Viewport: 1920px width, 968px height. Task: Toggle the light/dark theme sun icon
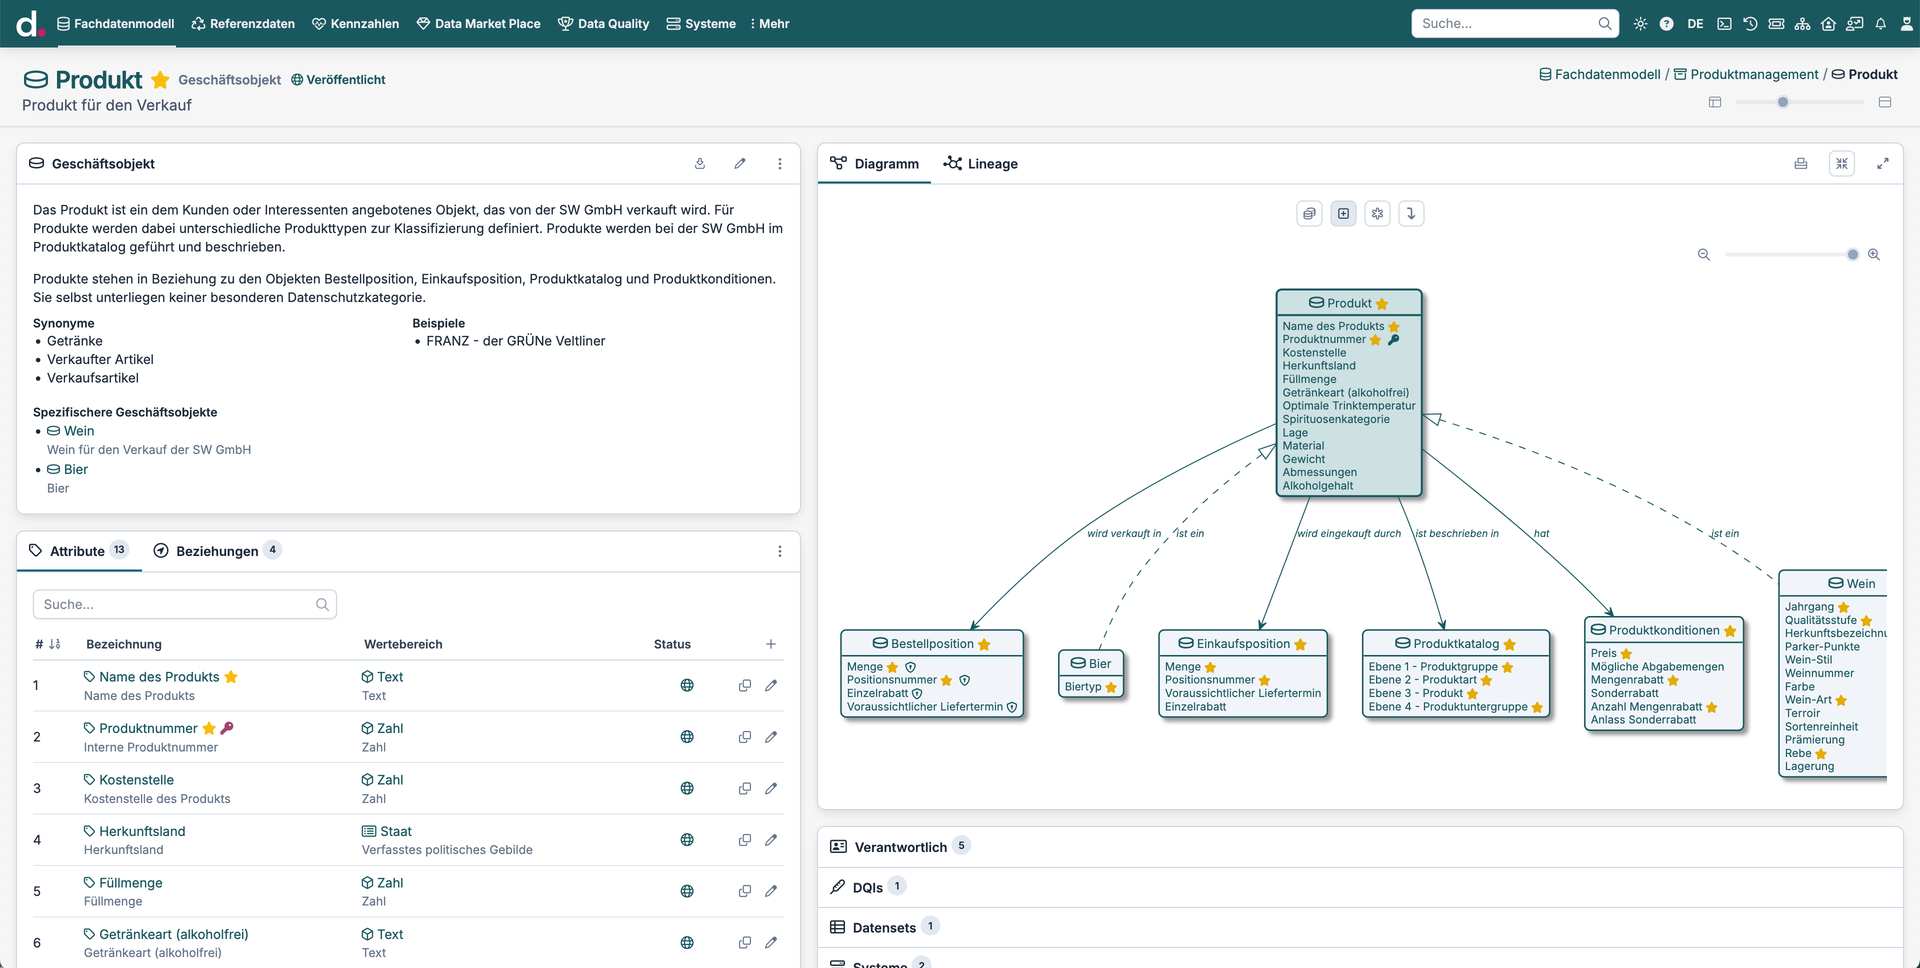point(1640,24)
